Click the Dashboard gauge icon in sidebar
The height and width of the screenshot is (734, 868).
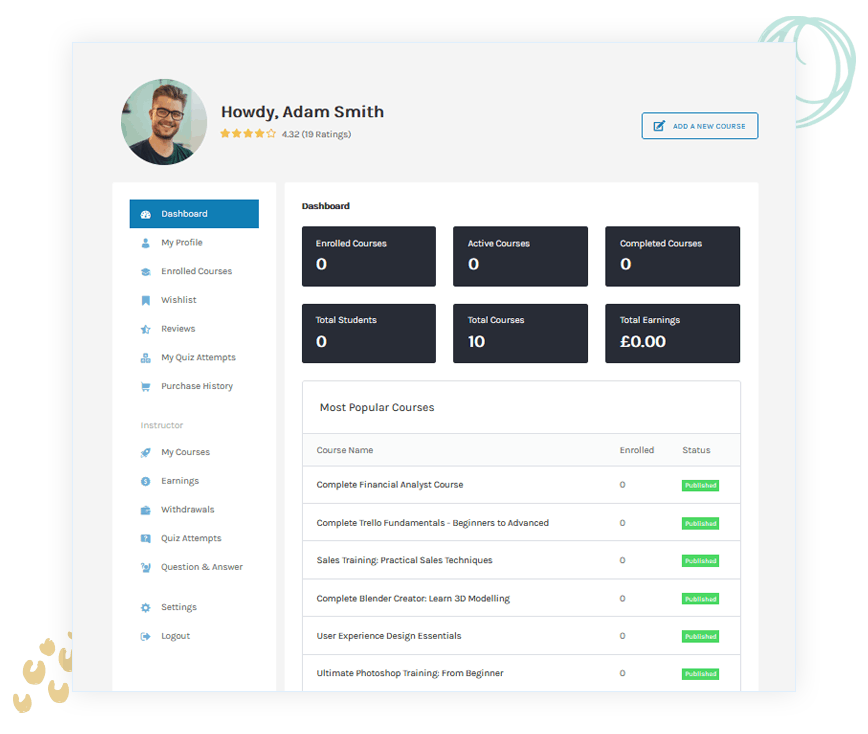[x=145, y=214]
